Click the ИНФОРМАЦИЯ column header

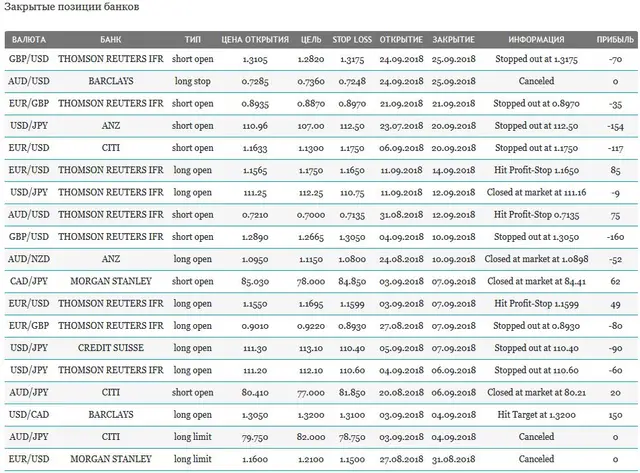[x=536, y=40]
